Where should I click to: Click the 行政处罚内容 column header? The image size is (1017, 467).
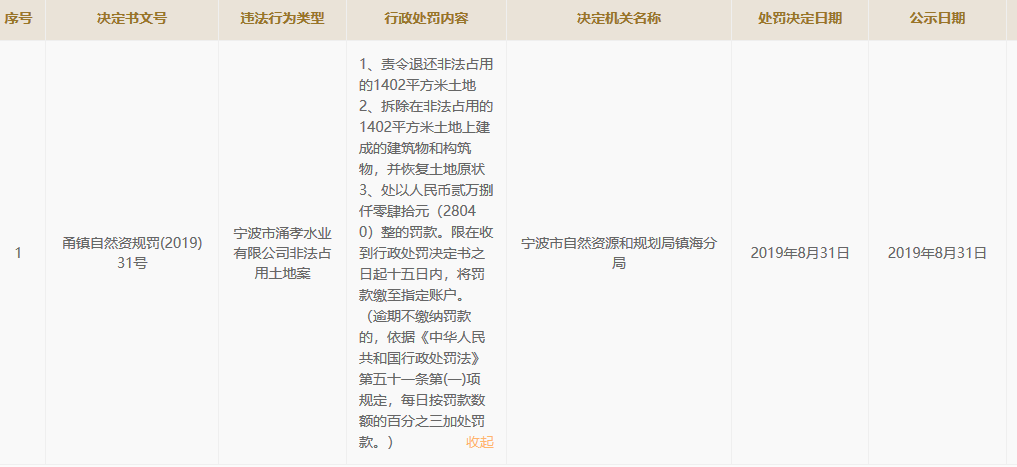tap(426, 19)
